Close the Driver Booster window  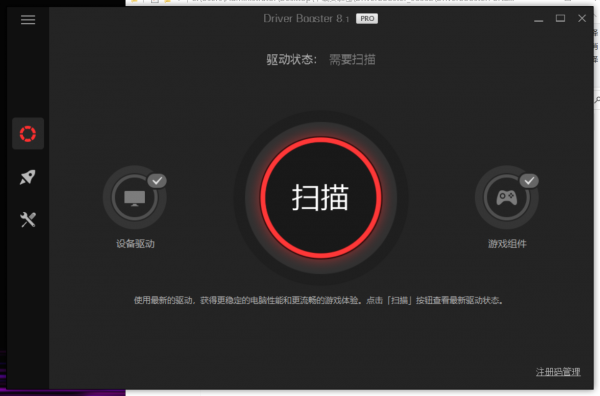(582, 18)
